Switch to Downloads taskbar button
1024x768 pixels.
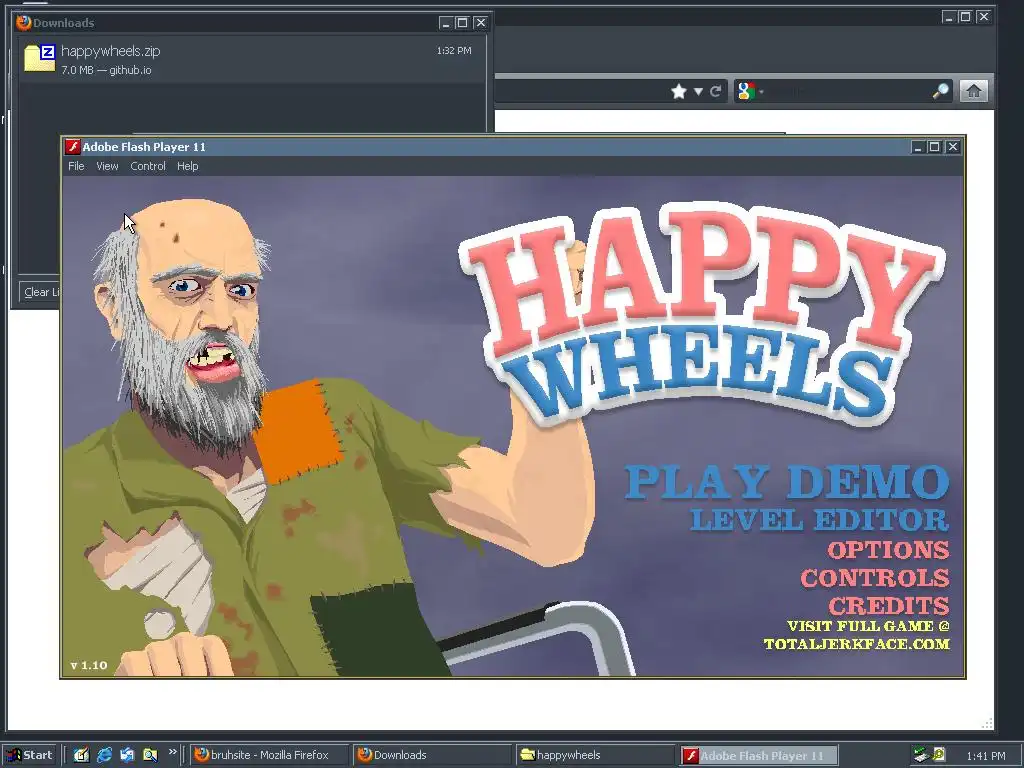[x=433, y=755]
